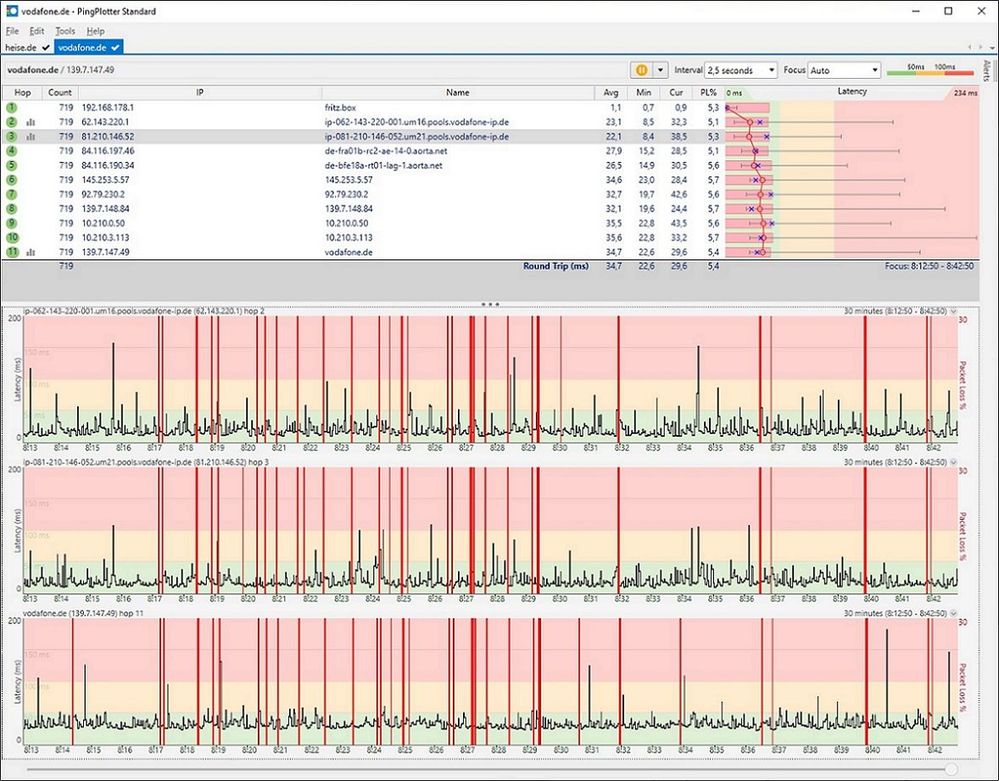Select IP 139.7.148.84 in the IP column
Viewport: 999px width, 781px height.
pyautogui.click(x=105, y=209)
